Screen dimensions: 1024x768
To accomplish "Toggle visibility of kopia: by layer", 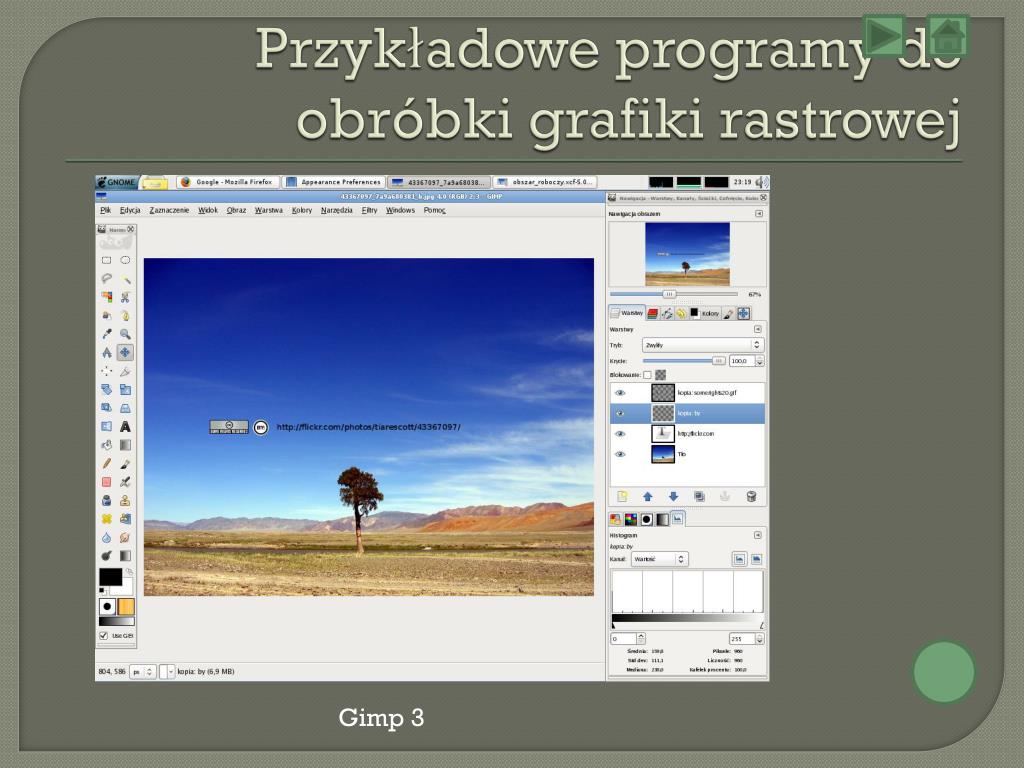I will coord(620,413).
